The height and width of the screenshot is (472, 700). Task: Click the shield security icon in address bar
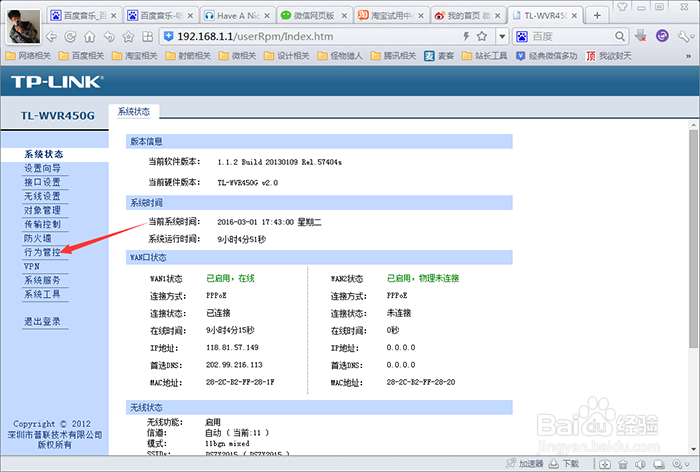click(168, 36)
